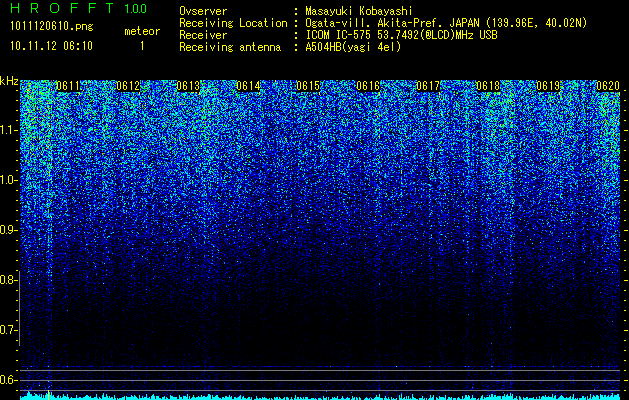Click the HROFFT 1.0.0 title text
The image size is (629, 400).
tap(79, 8)
